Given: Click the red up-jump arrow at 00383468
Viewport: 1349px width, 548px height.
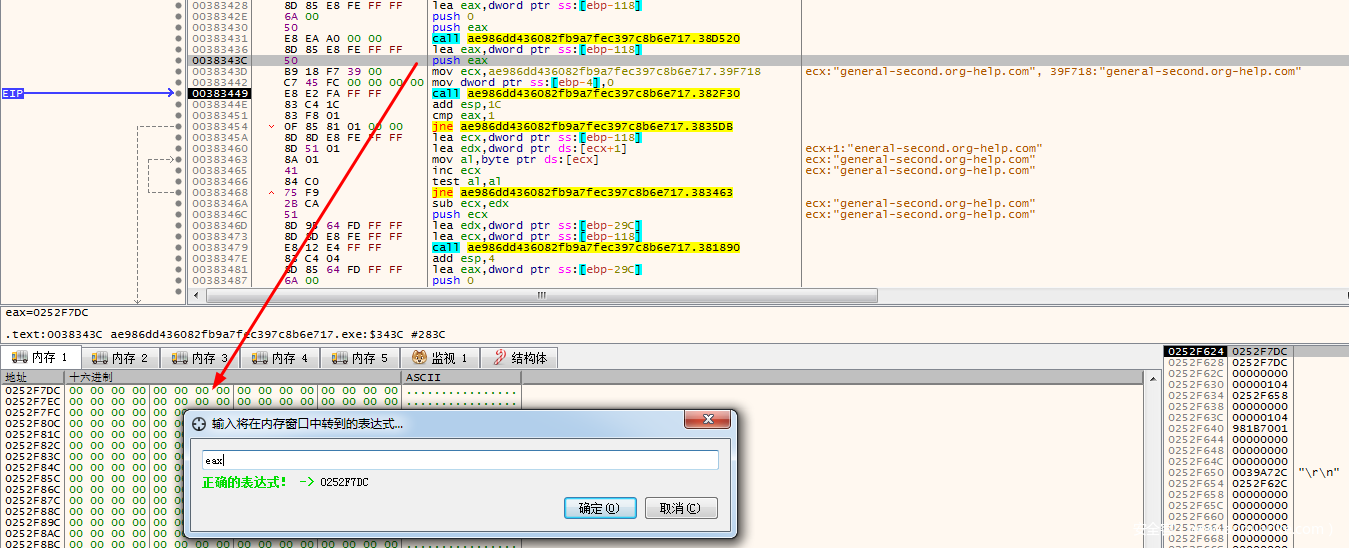Looking at the screenshot, I should pyautogui.click(x=272, y=192).
